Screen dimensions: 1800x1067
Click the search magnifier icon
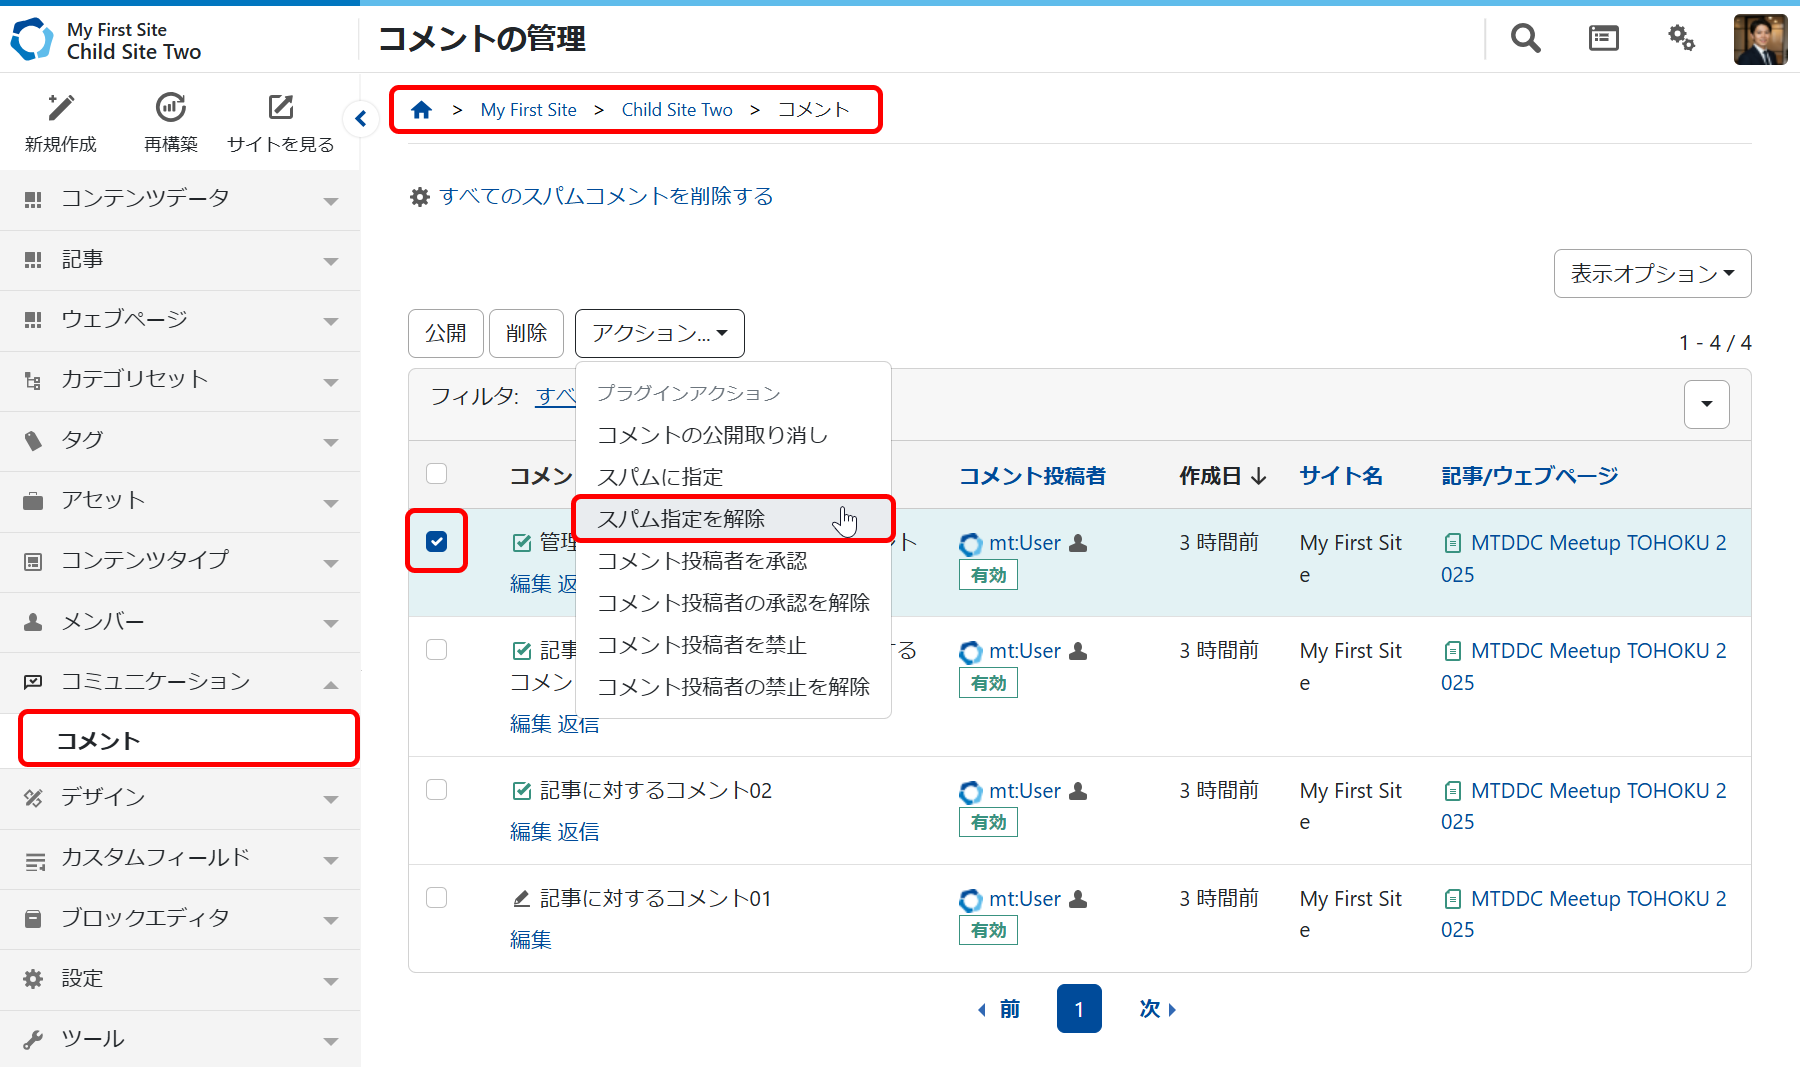pos(1525,39)
